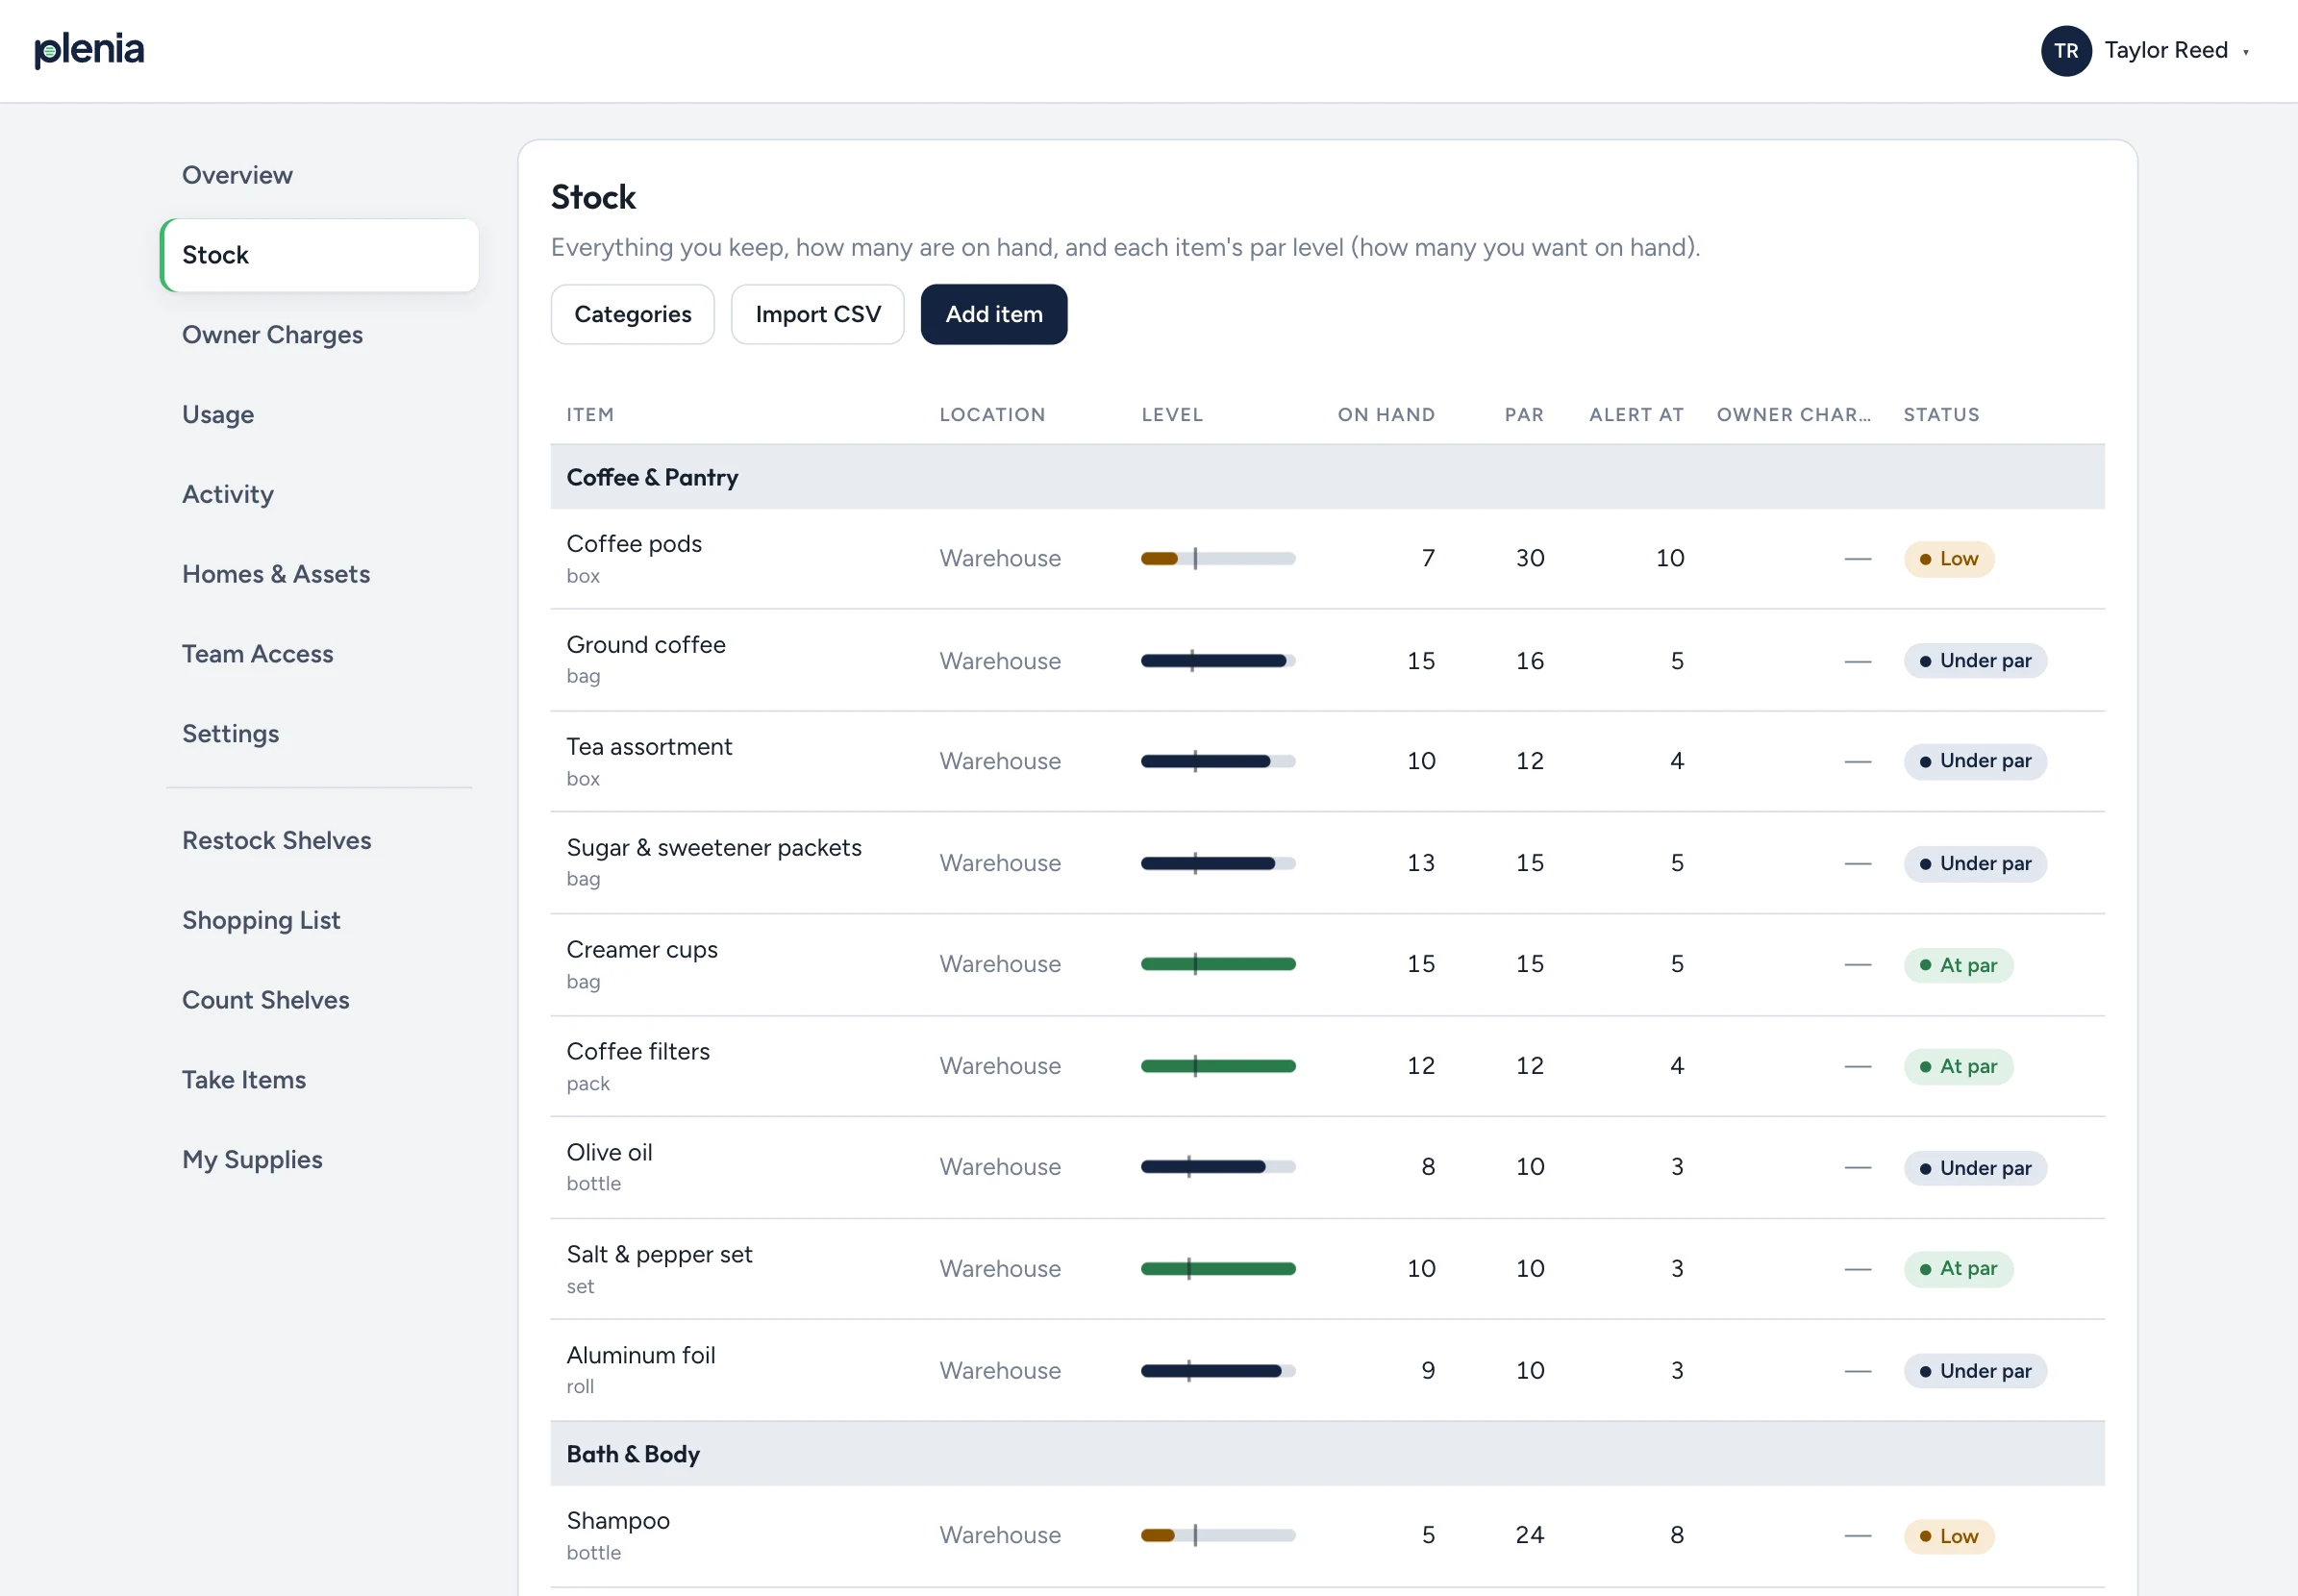The image size is (2298, 1596).
Task: Click the Import CSV button
Action: [x=818, y=315]
